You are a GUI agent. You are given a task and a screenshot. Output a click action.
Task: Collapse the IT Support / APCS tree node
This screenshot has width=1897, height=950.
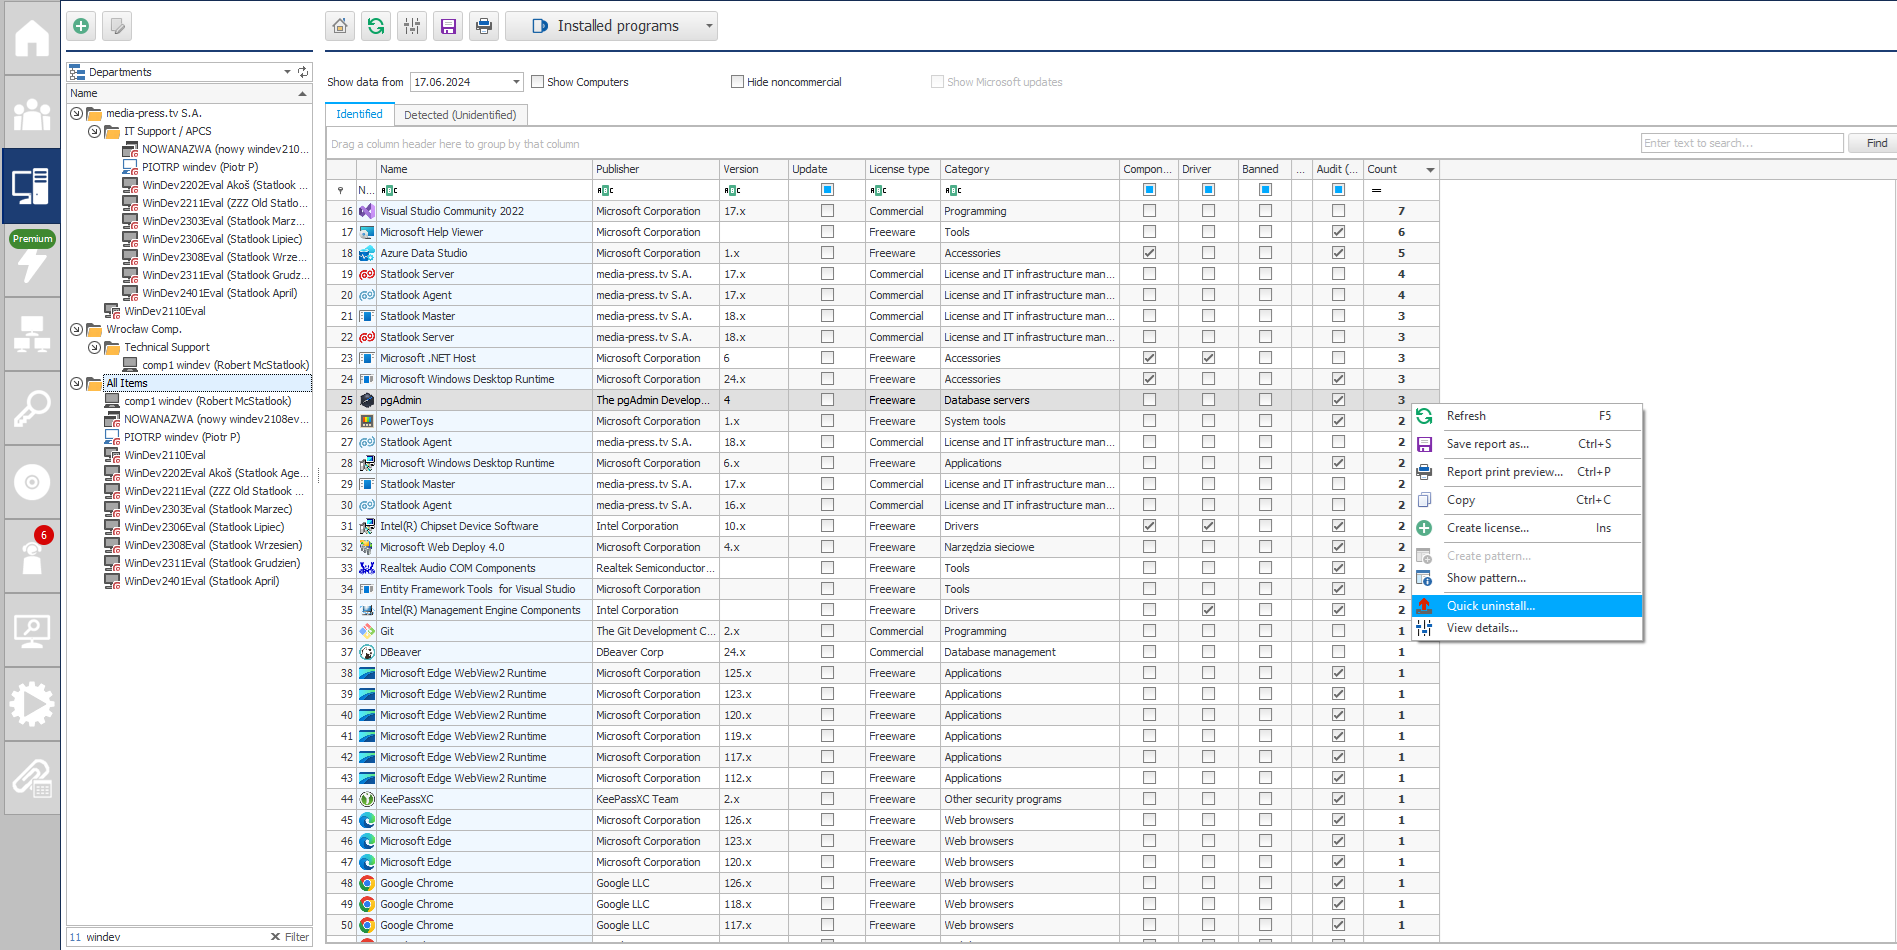(x=94, y=131)
